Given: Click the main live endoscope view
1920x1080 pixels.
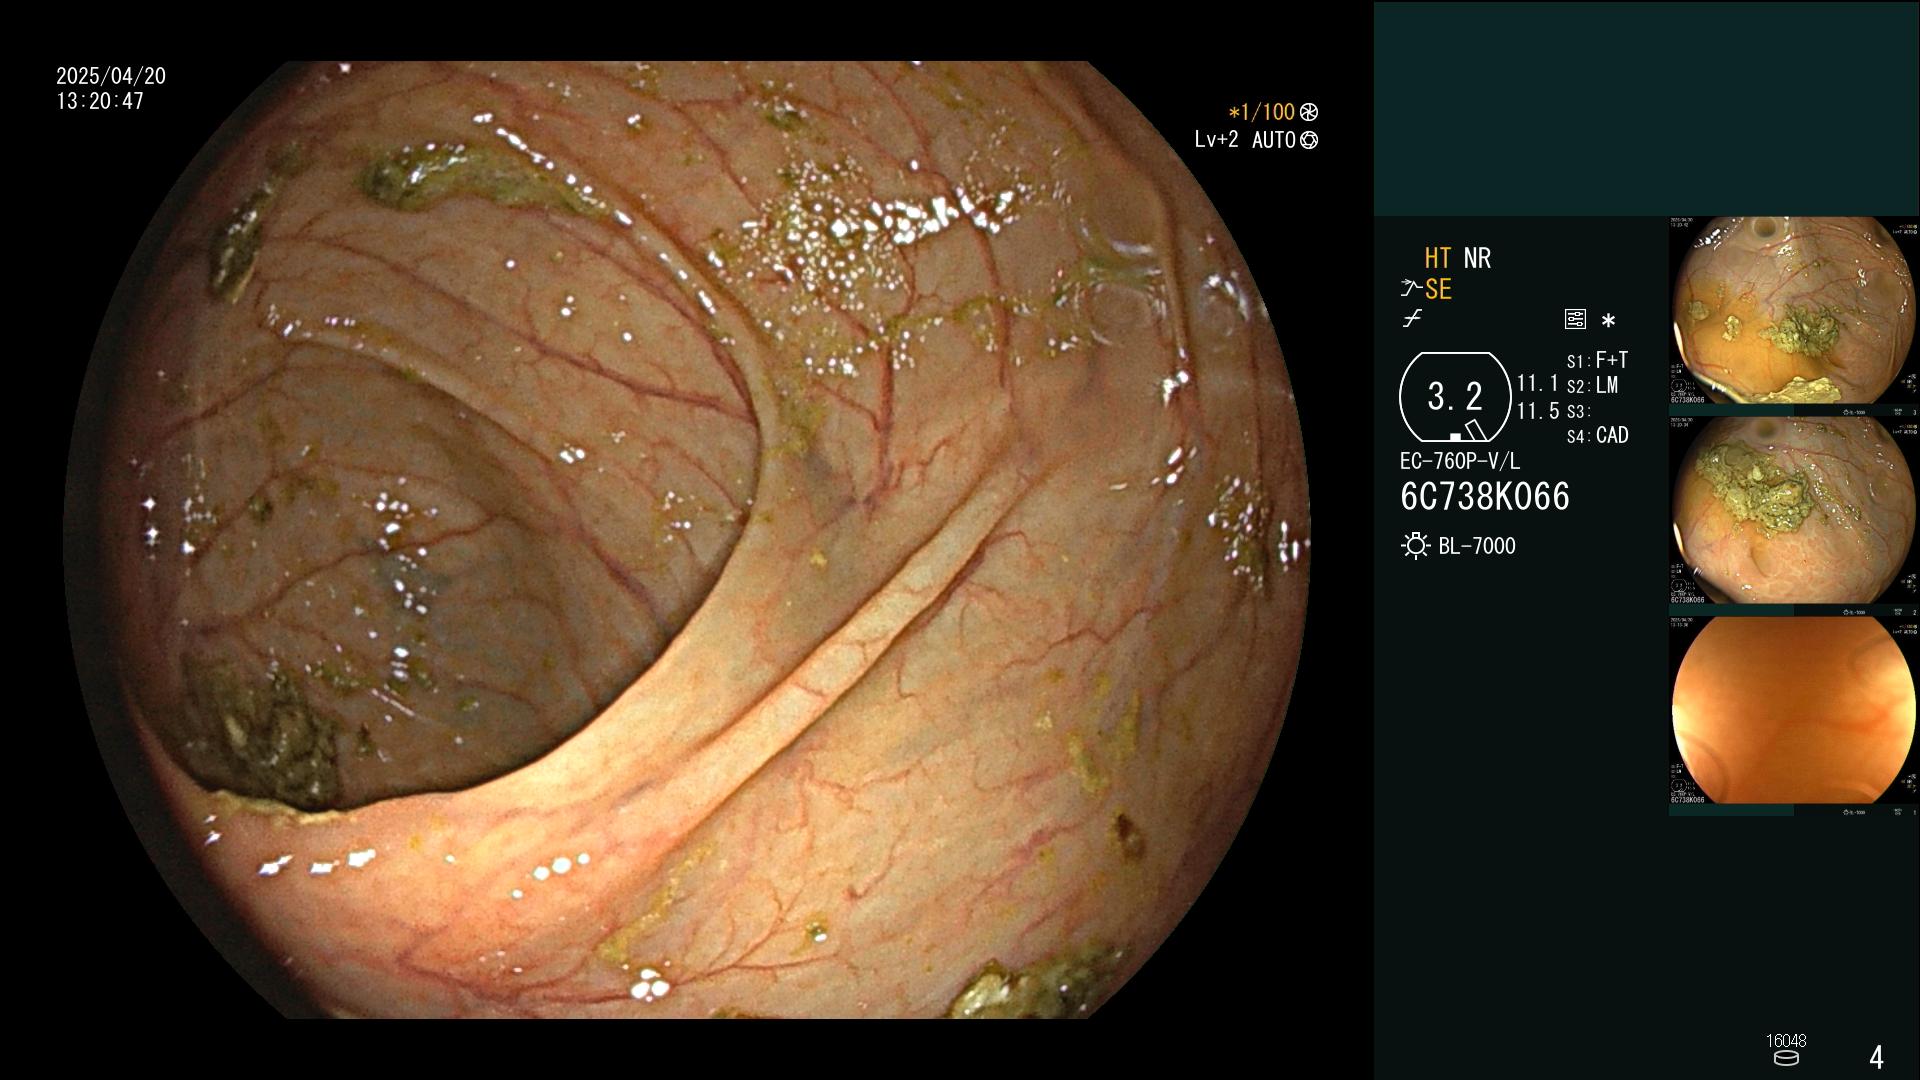Looking at the screenshot, I should [x=688, y=540].
